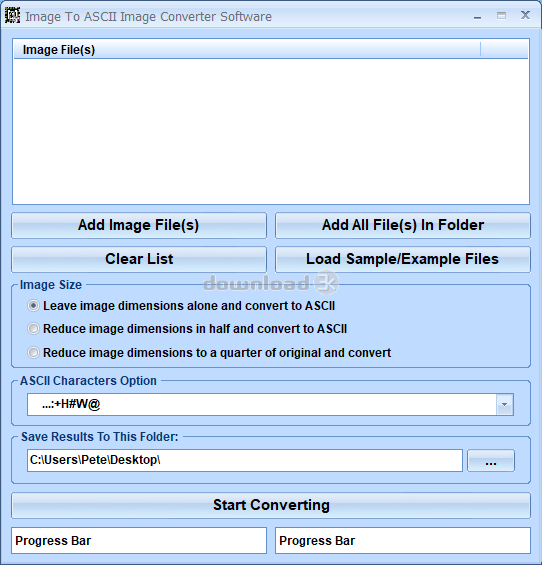
Task: Load Sample/Example Files
Action: (403, 259)
